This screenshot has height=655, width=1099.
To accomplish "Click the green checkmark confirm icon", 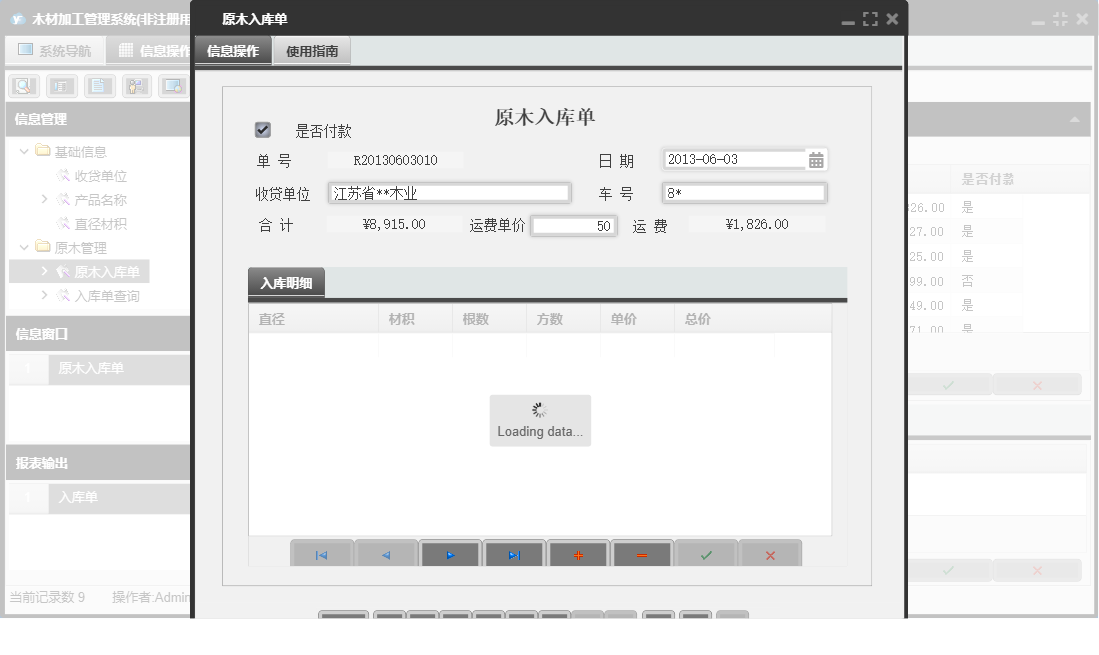I will (x=706, y=552).
